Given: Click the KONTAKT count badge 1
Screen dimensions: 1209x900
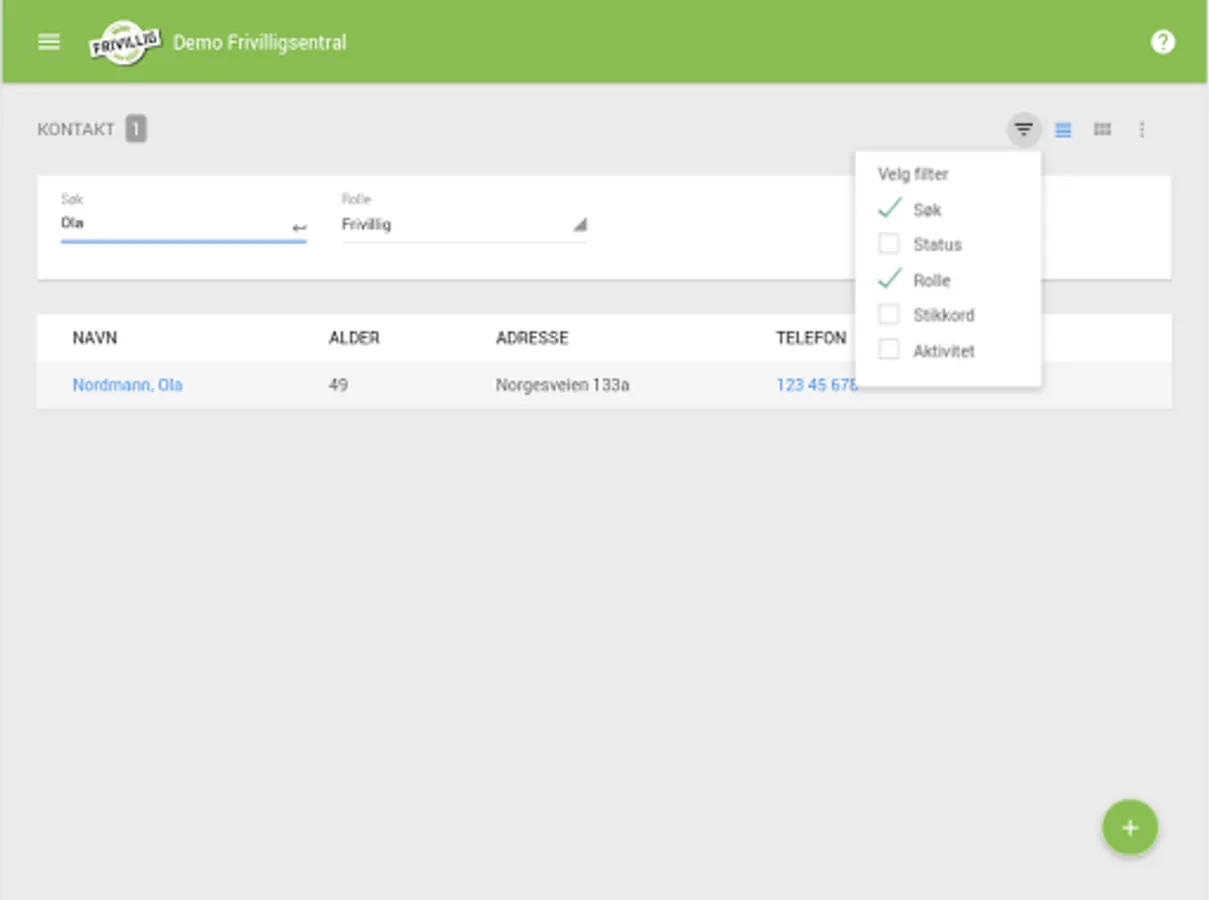Looking at the screenshot, I should (x=136, y=129).
